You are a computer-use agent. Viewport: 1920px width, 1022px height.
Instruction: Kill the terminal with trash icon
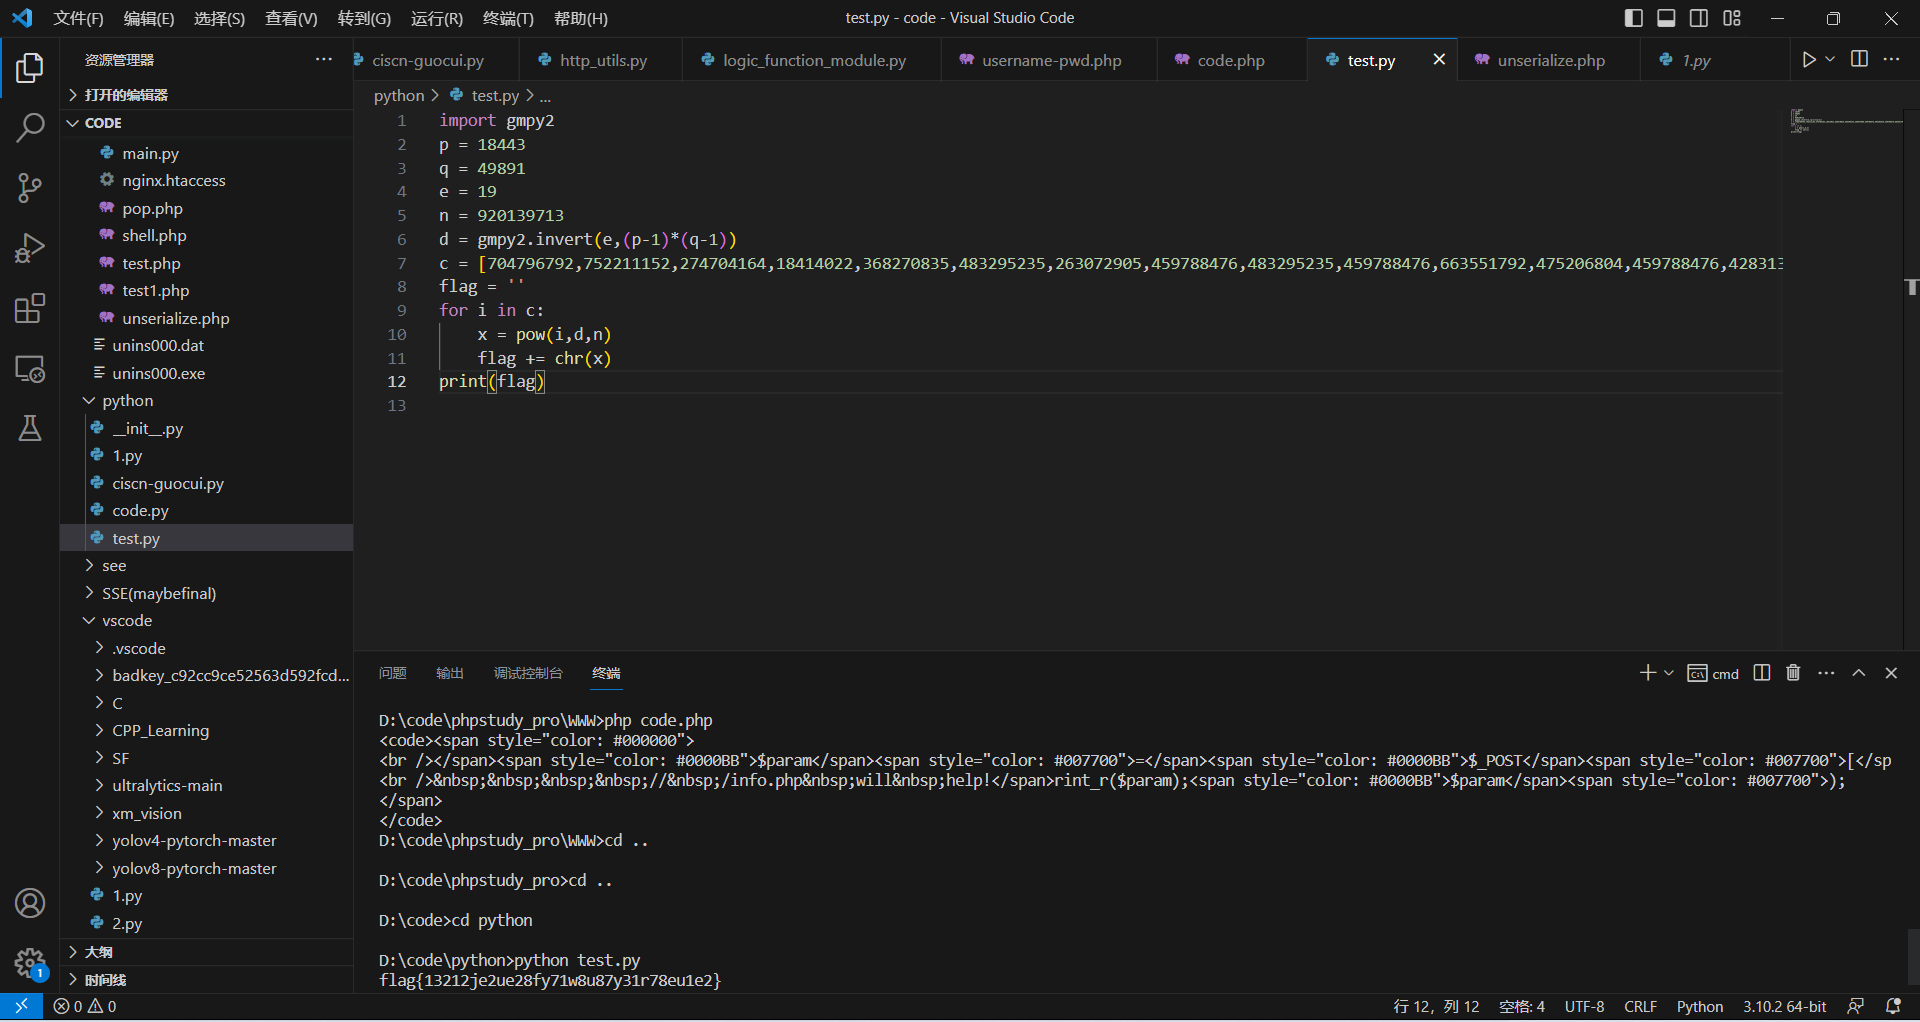point(1793,673)
